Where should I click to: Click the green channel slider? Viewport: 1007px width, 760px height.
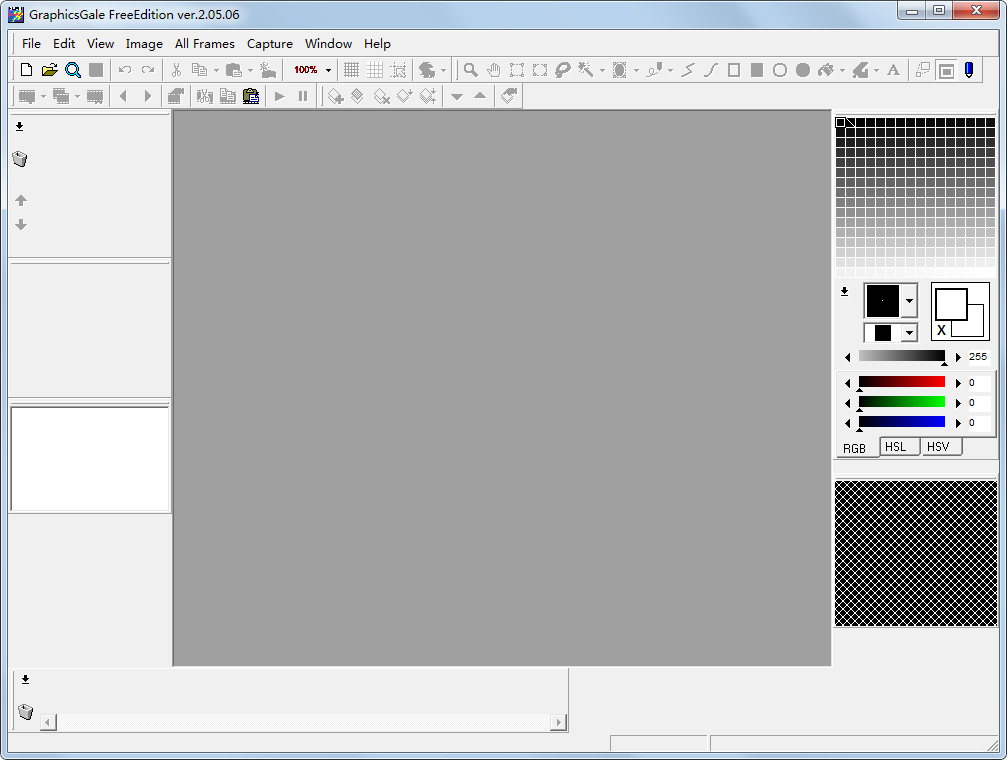coord(902,402)
